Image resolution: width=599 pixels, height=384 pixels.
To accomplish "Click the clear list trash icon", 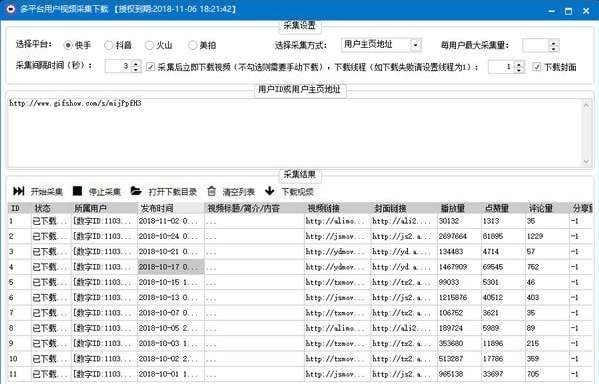I will [212, 191].
